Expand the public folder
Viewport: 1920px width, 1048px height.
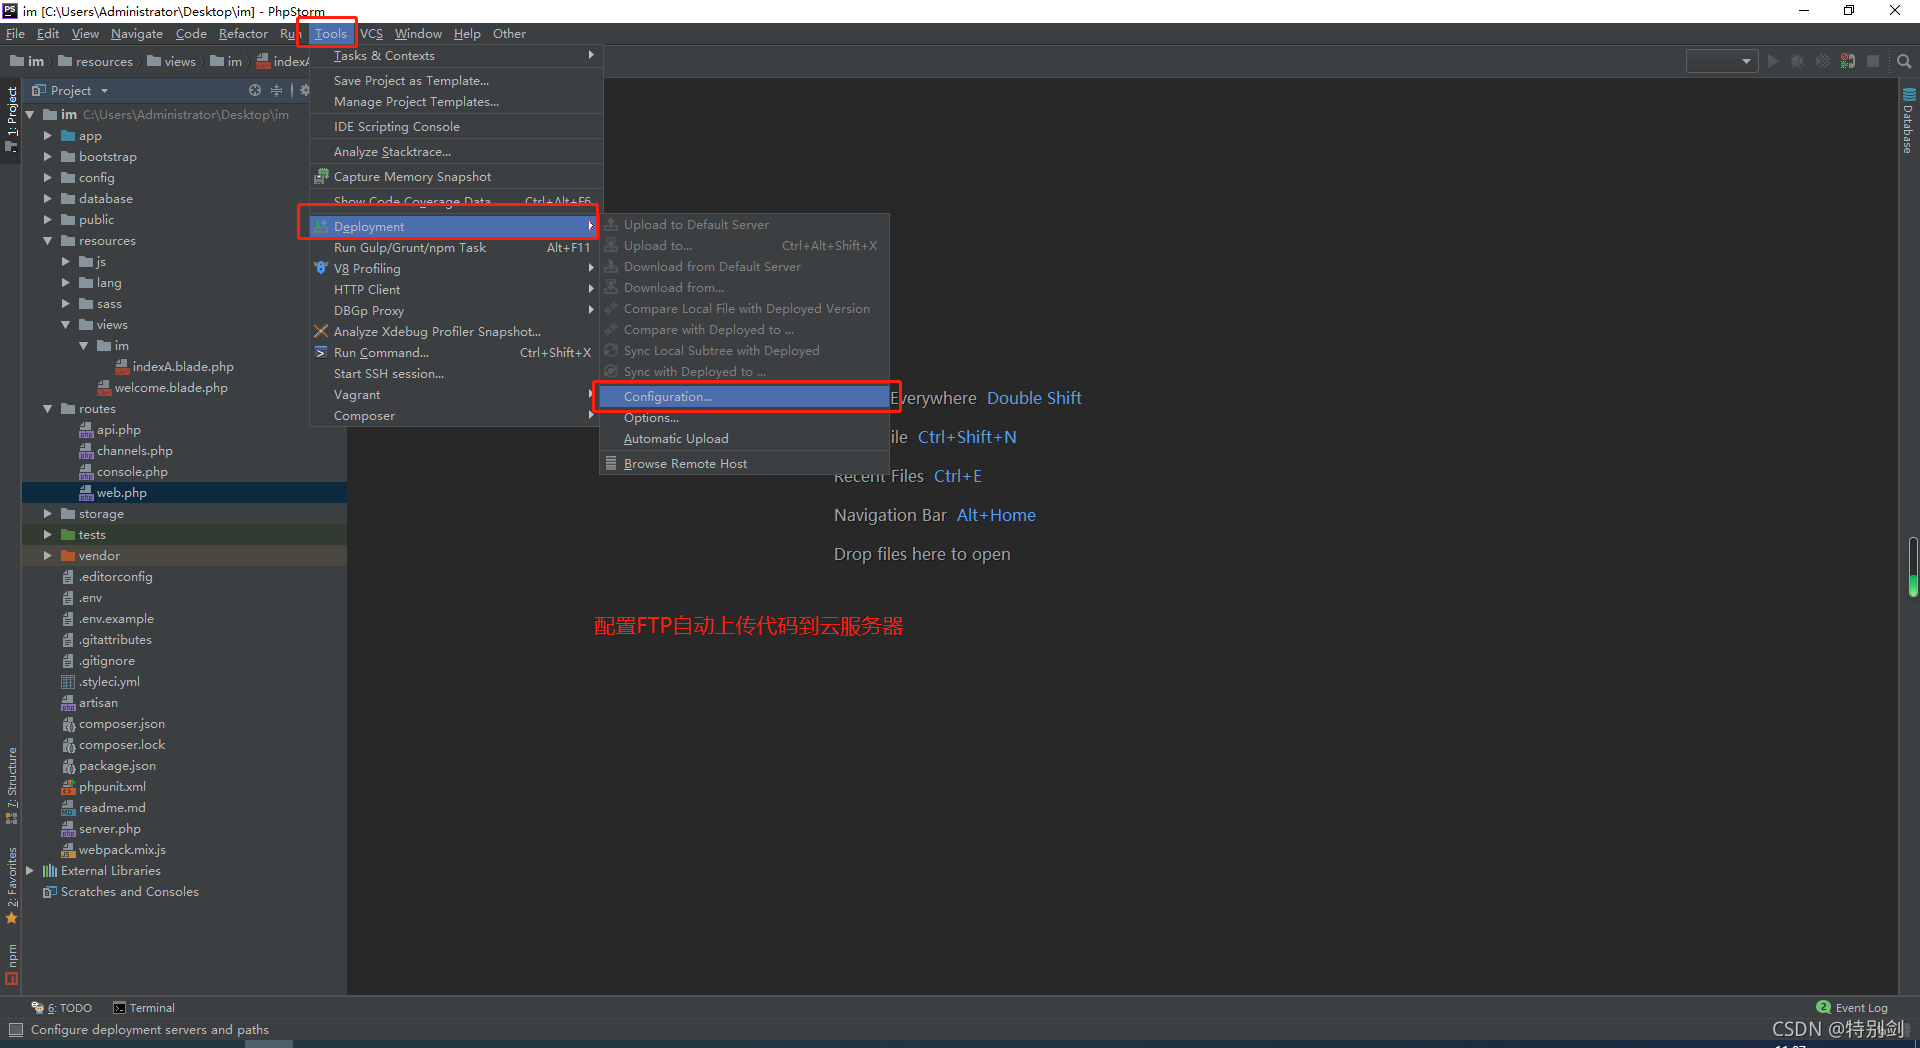47,220
